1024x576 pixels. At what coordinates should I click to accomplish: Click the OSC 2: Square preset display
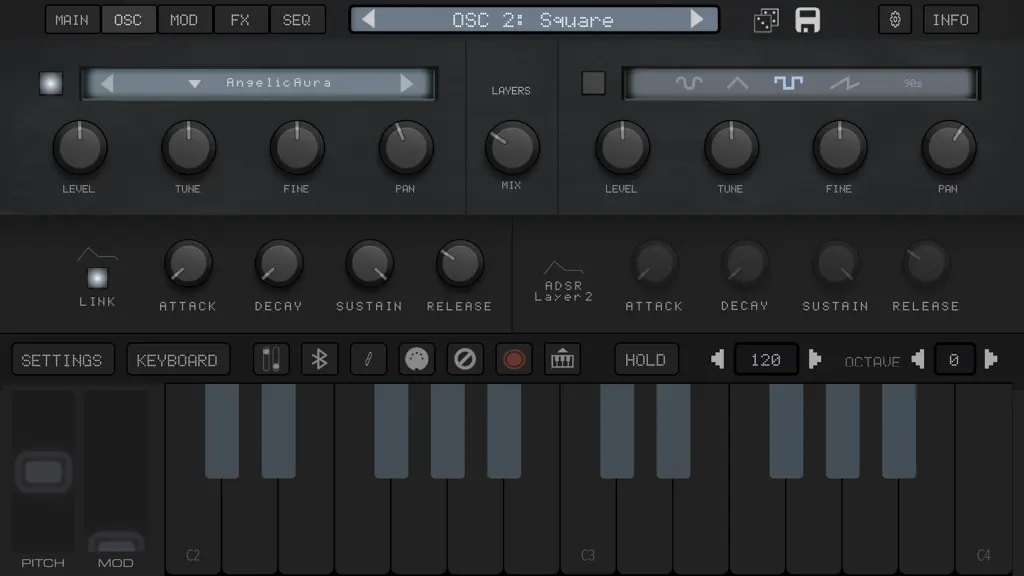(x=534, y=20)
